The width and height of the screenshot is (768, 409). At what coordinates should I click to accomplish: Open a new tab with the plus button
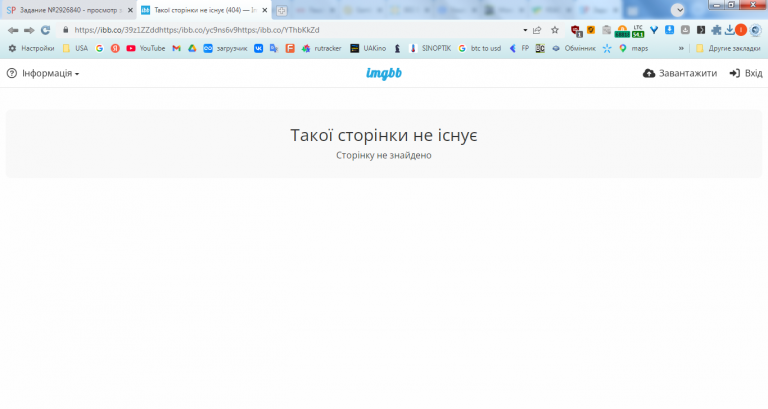point(282,10)
